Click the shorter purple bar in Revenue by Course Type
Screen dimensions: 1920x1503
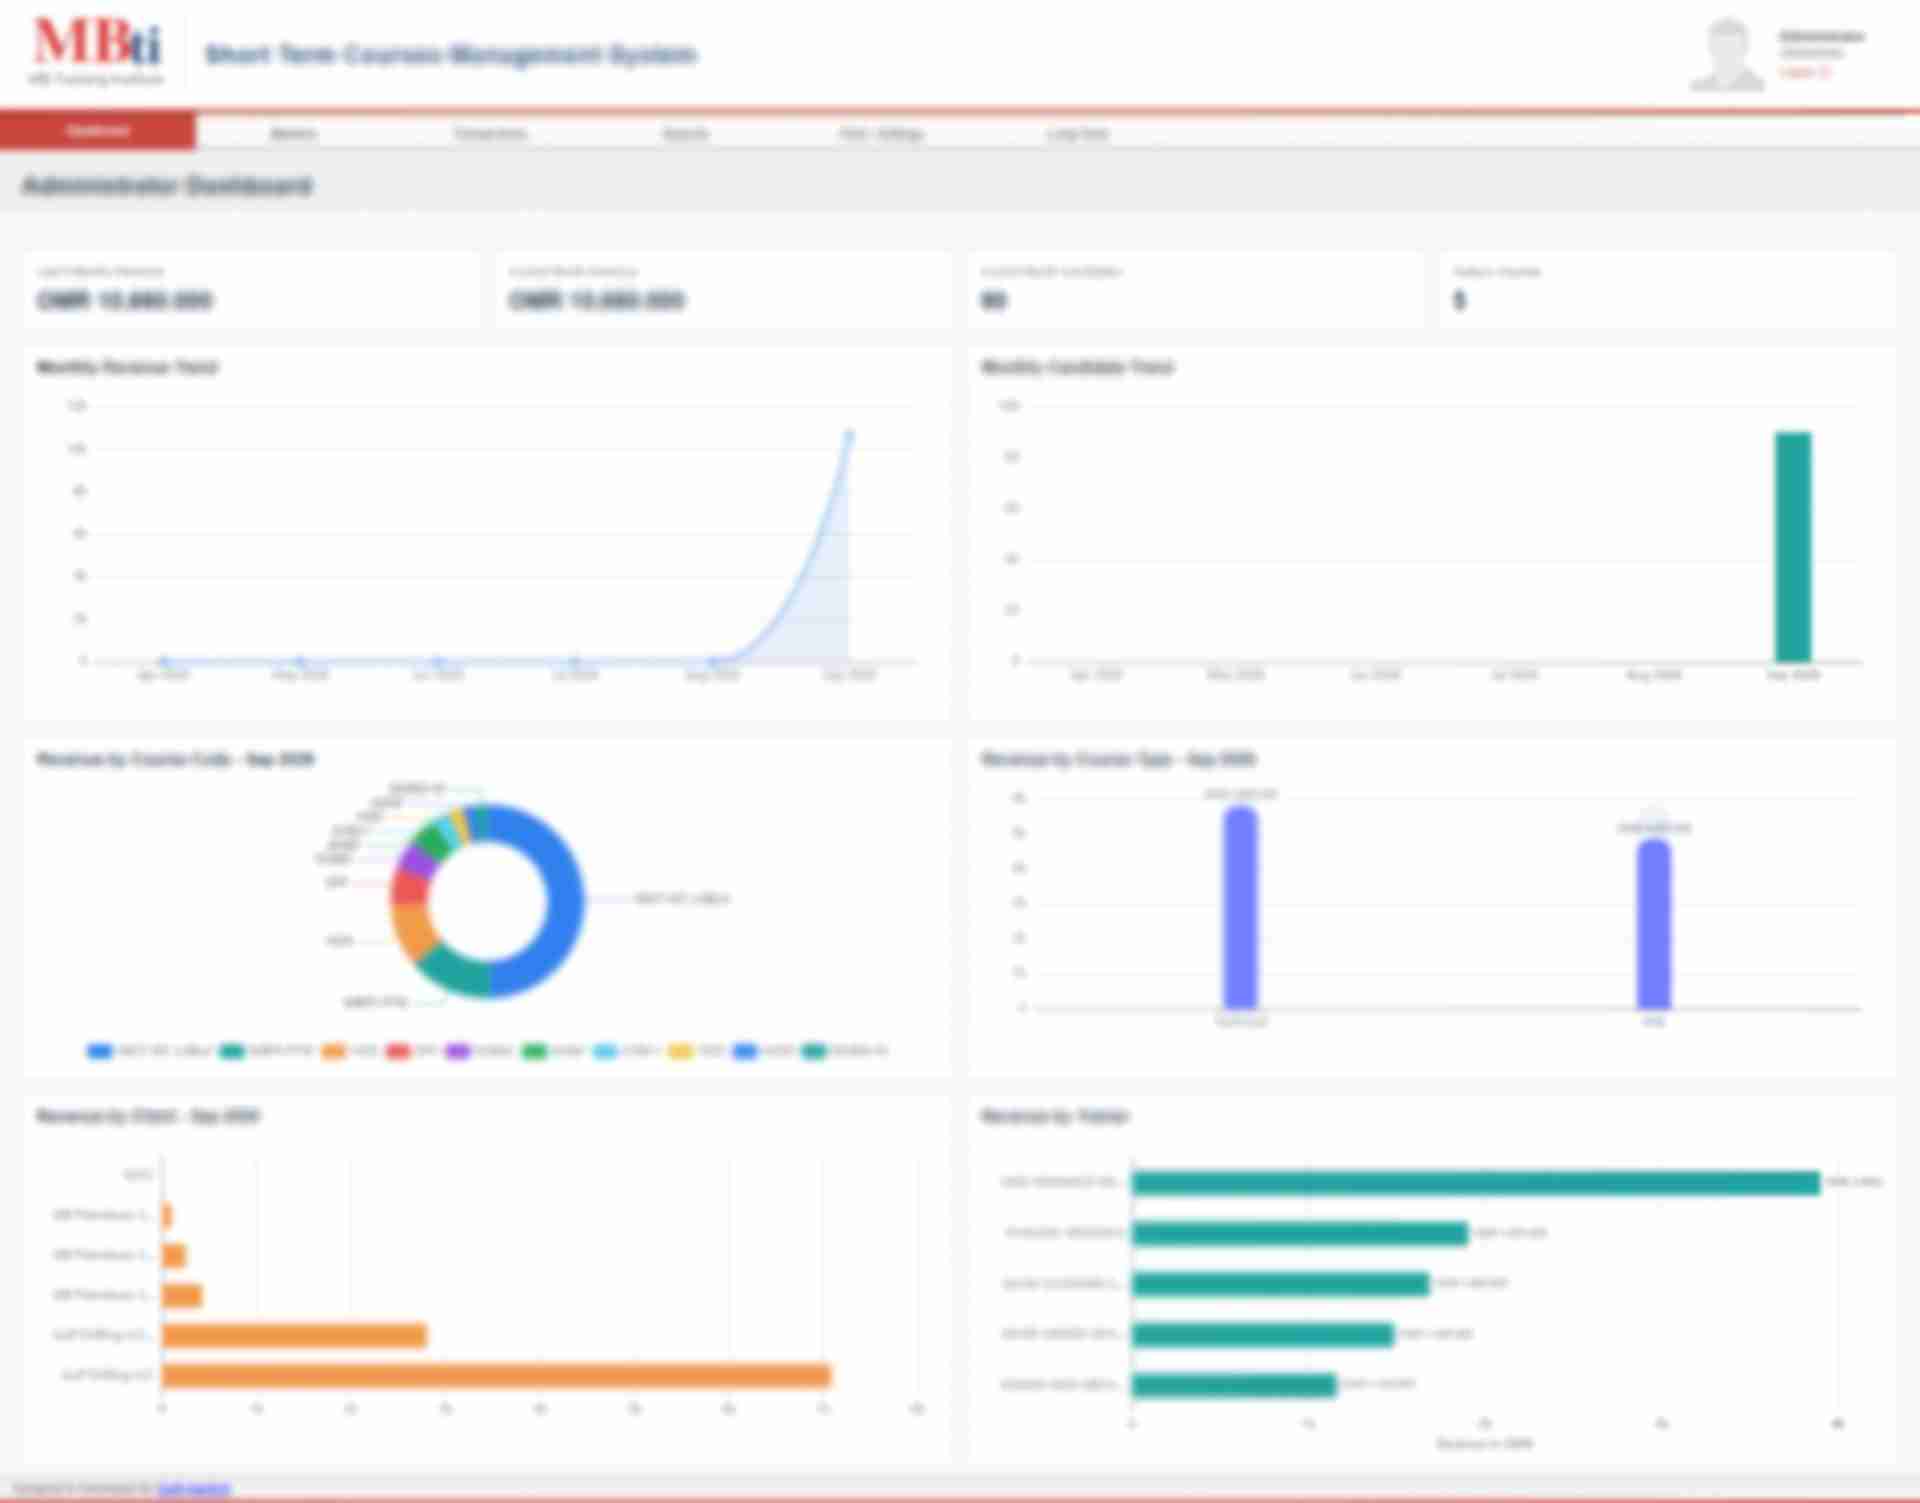coord(1654,924)
